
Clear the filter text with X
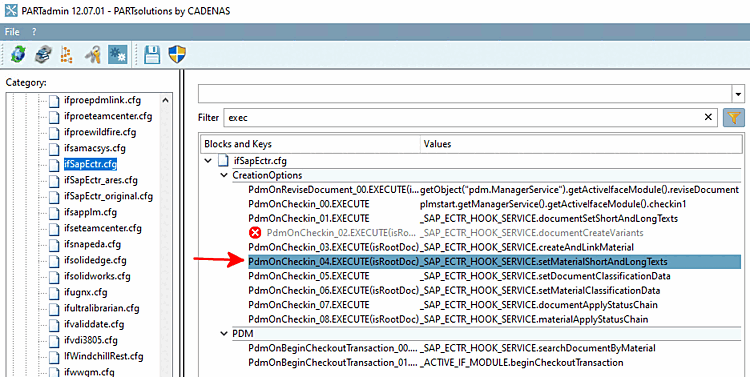point(708,117)
